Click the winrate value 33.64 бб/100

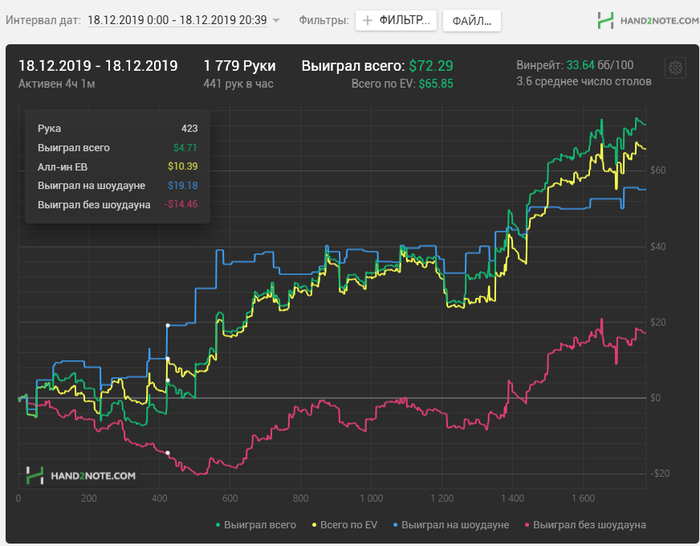(600, 65)
